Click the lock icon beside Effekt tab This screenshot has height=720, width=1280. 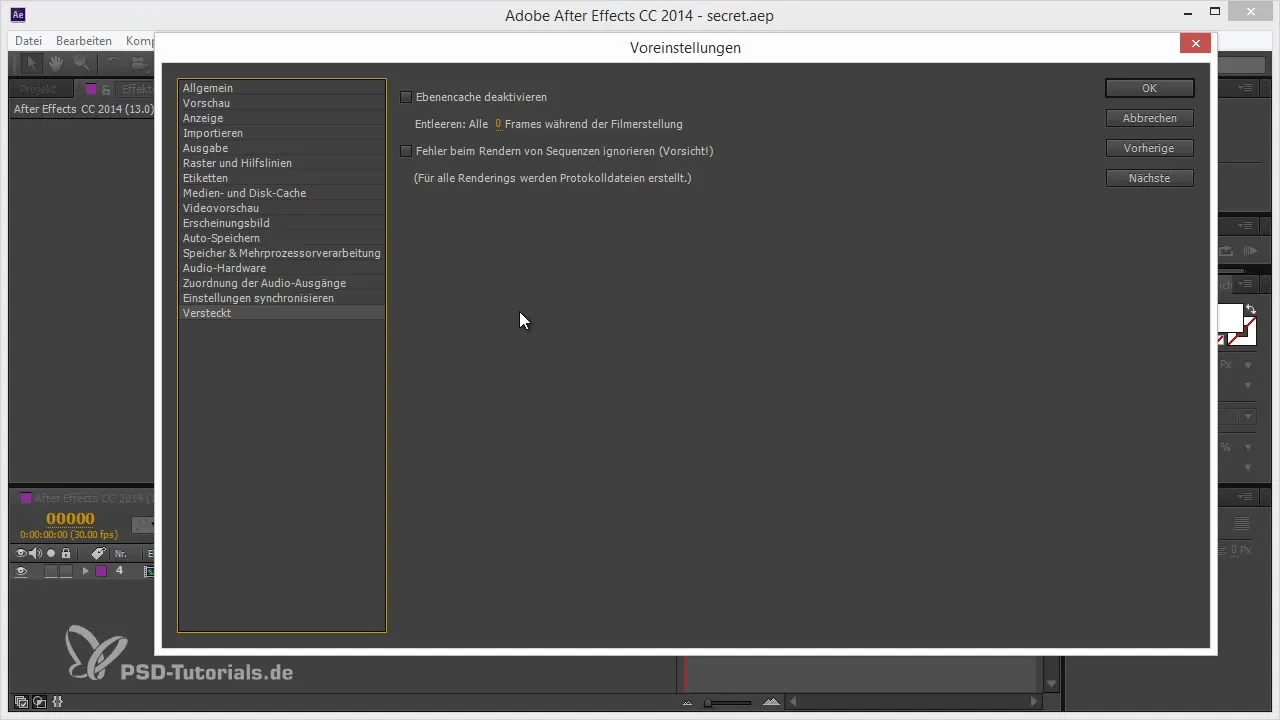coord(106,89)
